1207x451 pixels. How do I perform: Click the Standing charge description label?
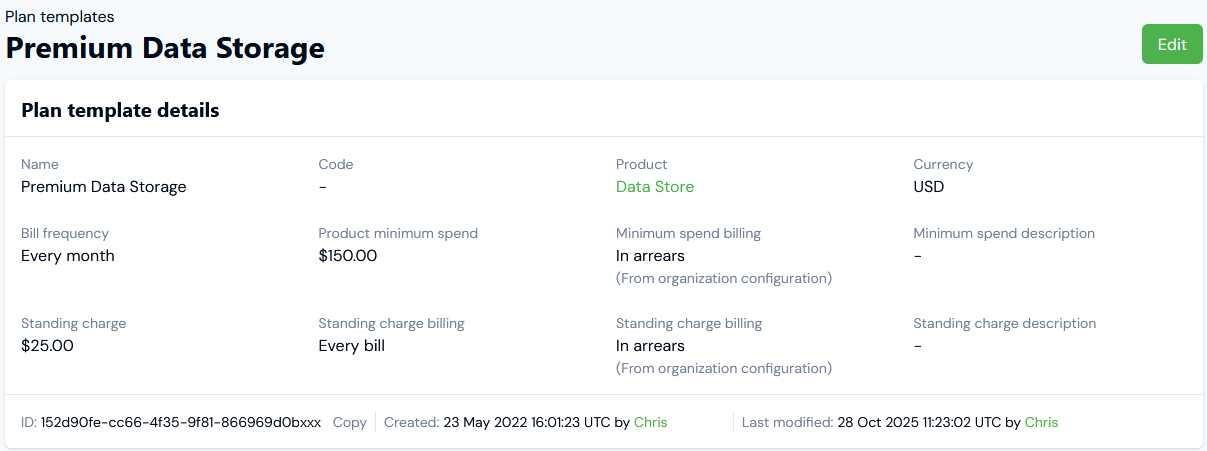click(1004, 323)
